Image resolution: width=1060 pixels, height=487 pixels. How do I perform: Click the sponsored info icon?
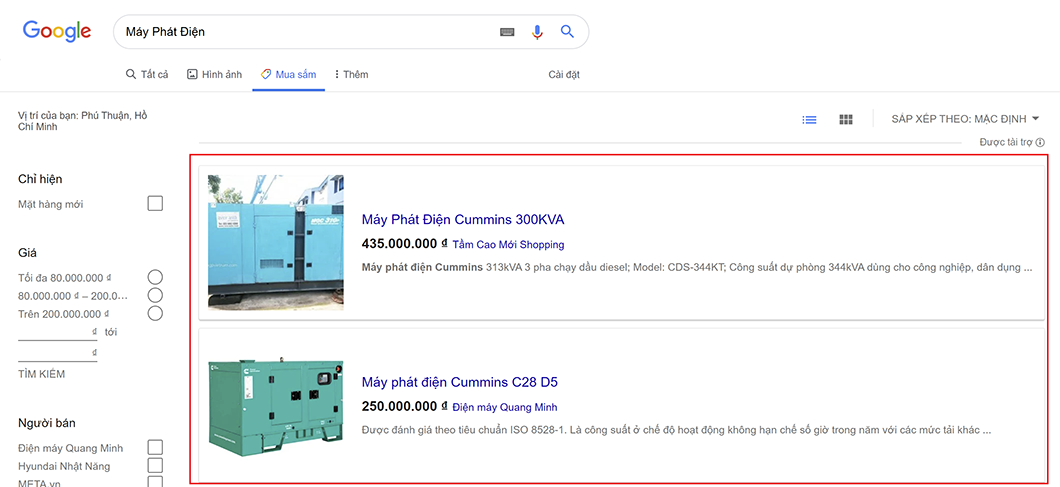[x=1040, y=143]
